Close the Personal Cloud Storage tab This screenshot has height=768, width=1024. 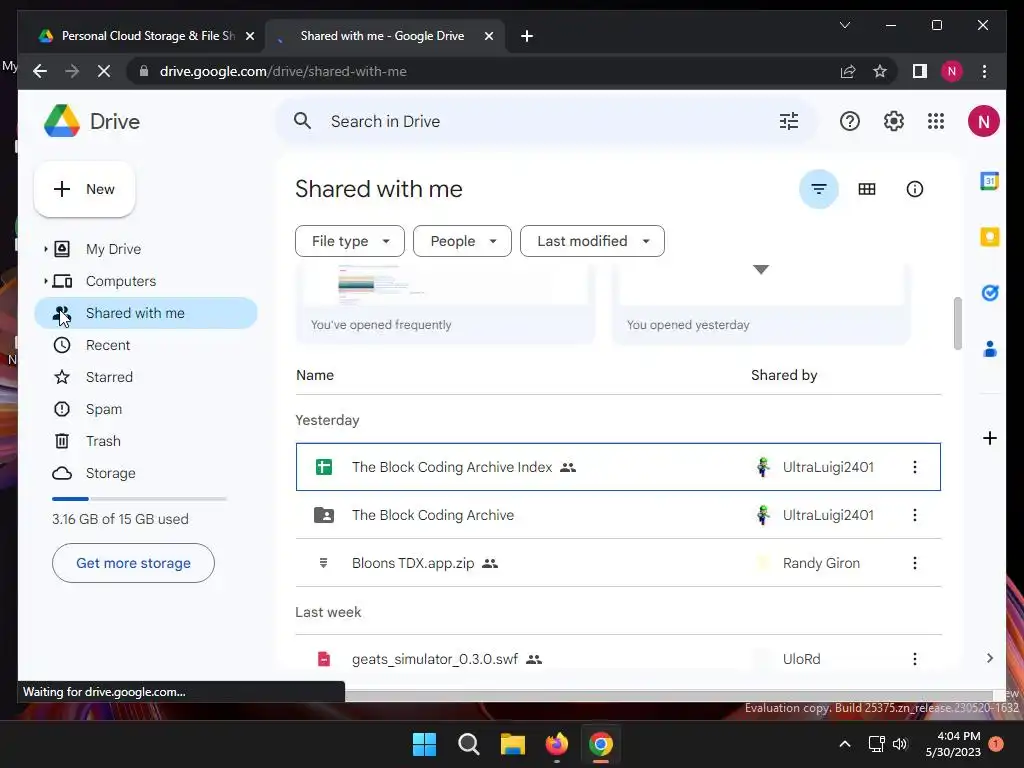249,36
